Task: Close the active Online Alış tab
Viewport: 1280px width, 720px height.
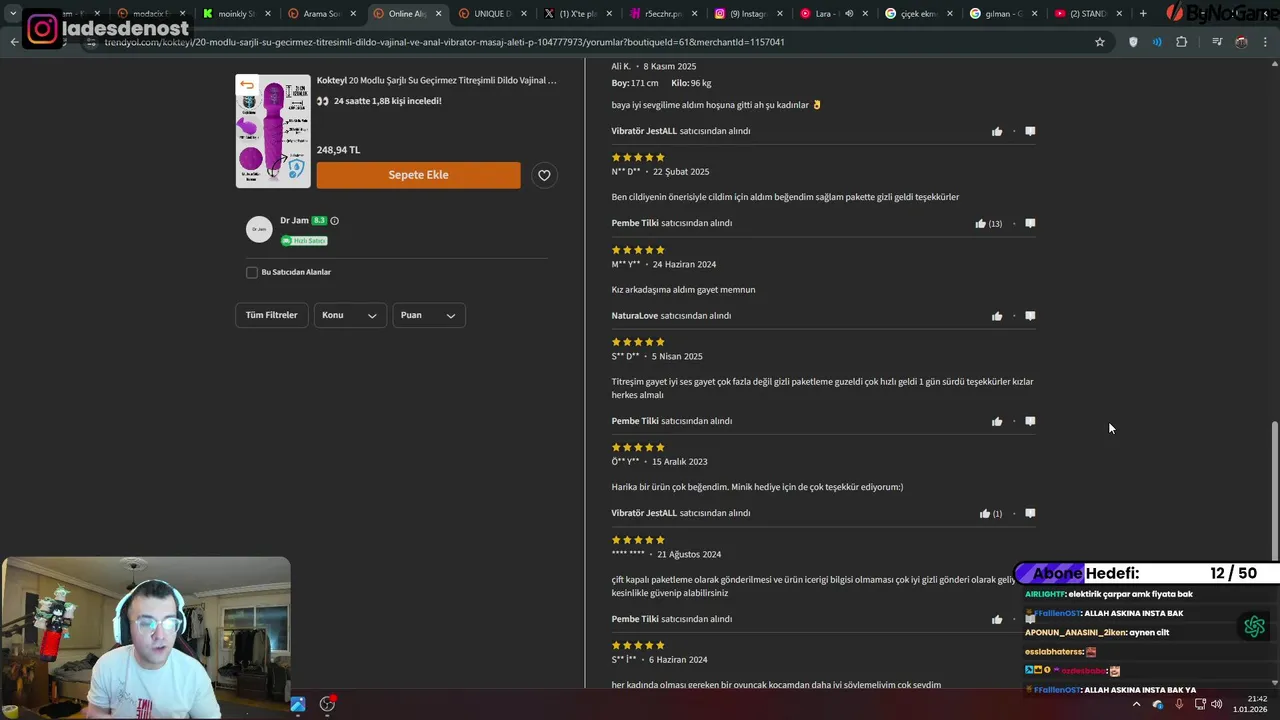Action: click(x=438, y=14)
